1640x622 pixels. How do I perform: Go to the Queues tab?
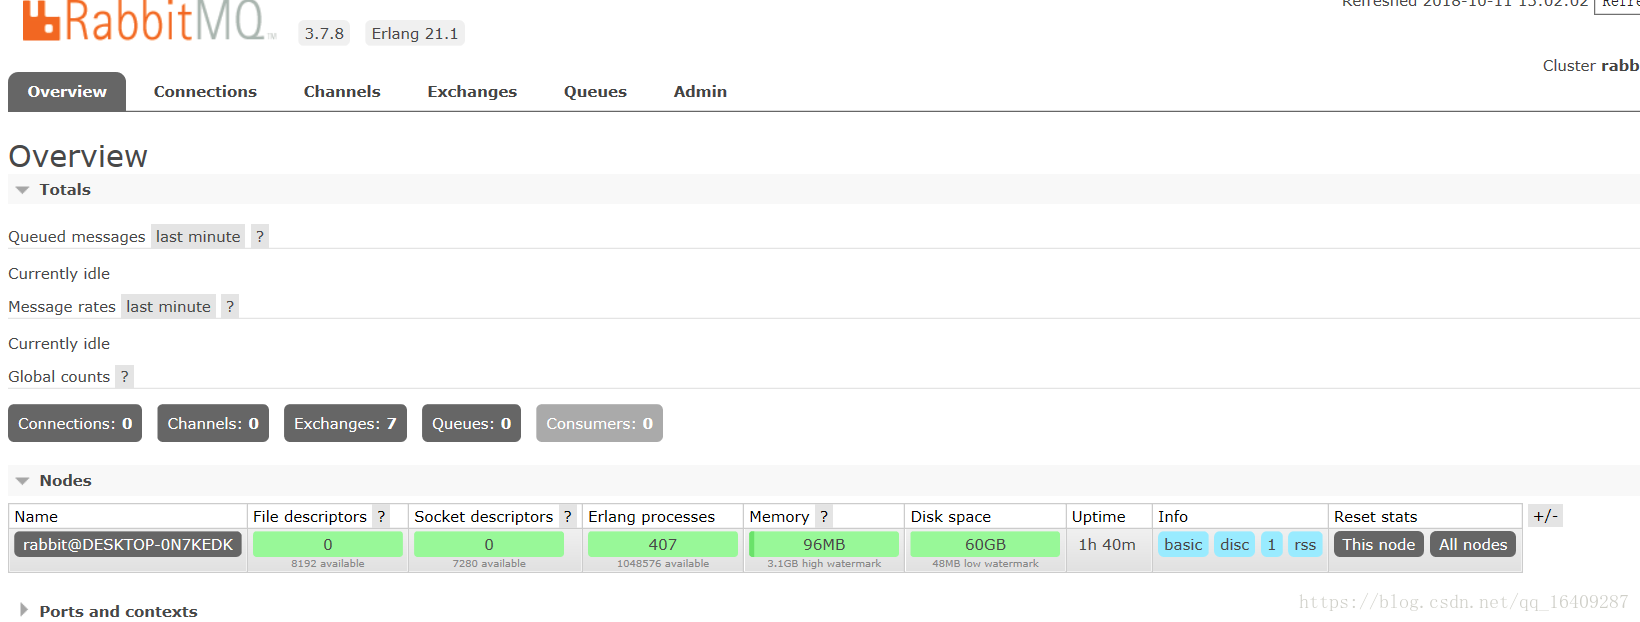pyautogui.click(x=595, y=92)
